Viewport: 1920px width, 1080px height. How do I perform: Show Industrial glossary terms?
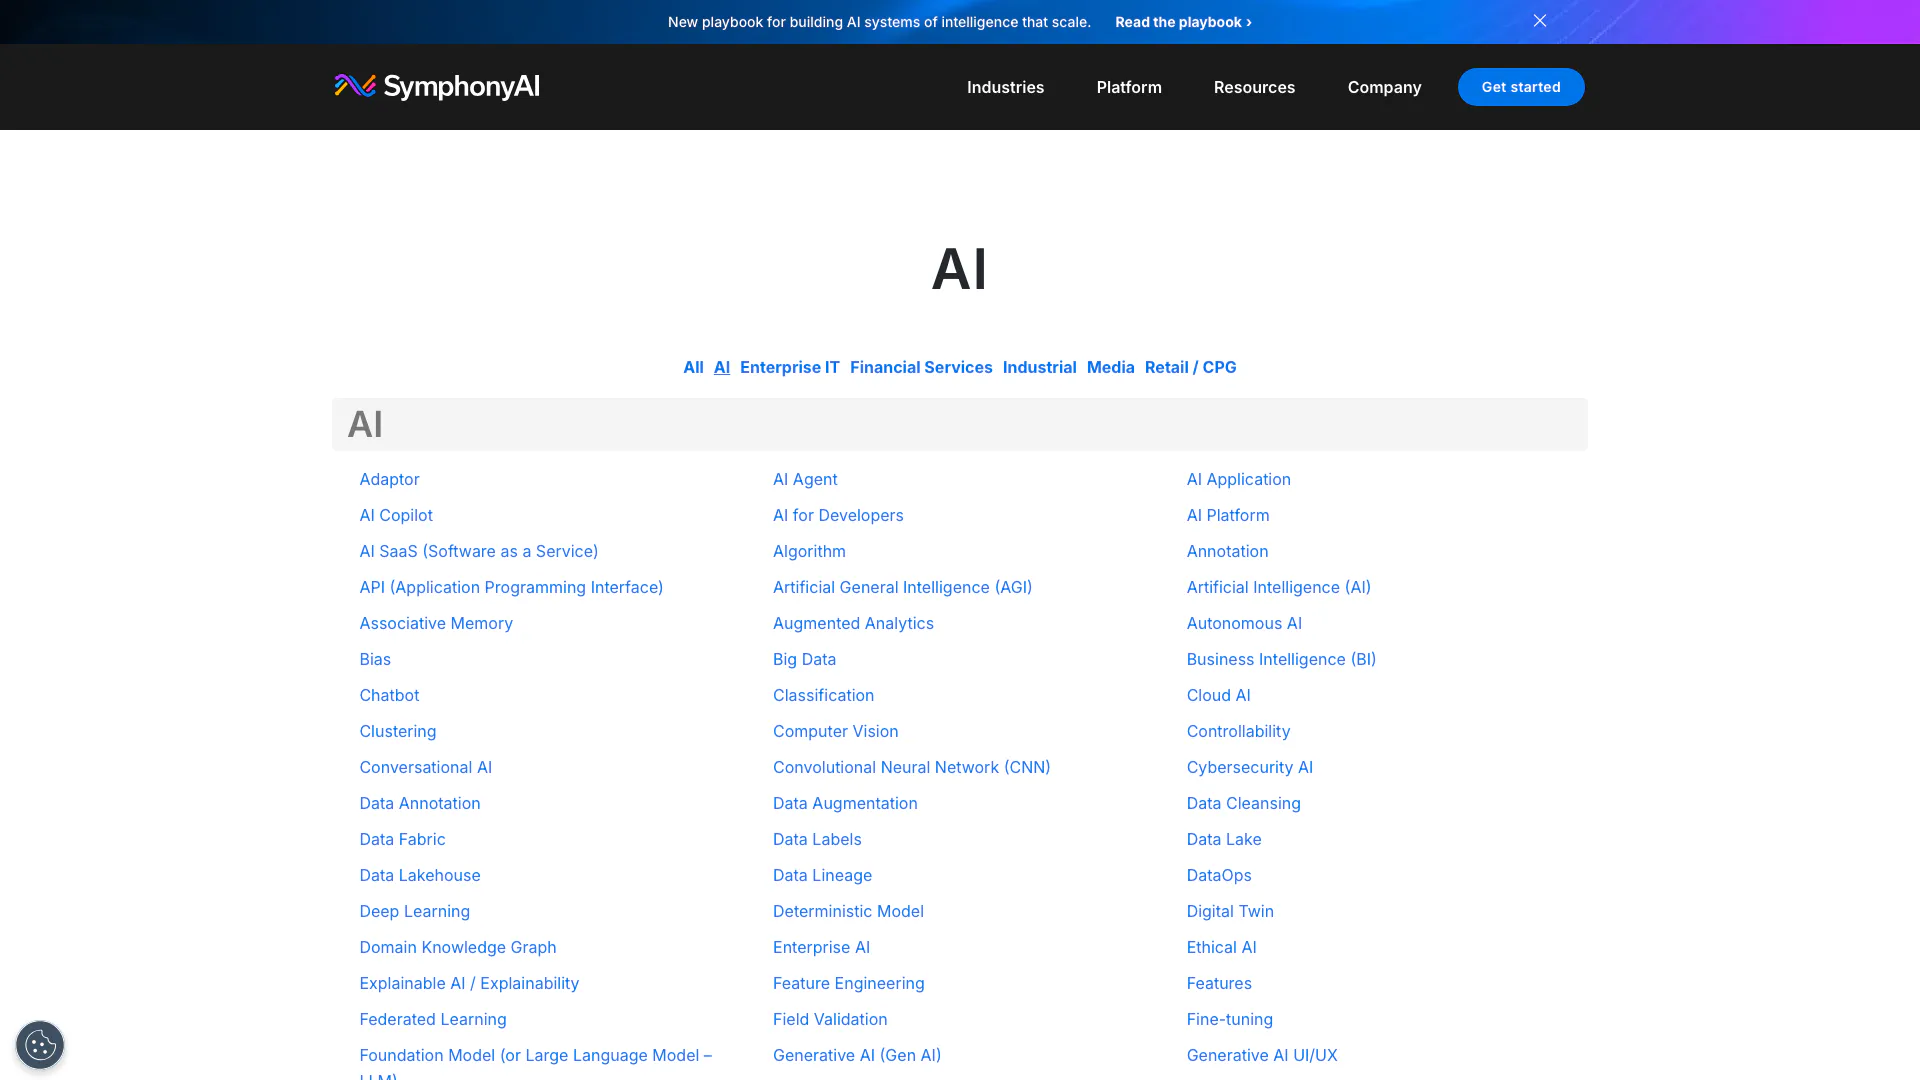tap(1039, 367)
